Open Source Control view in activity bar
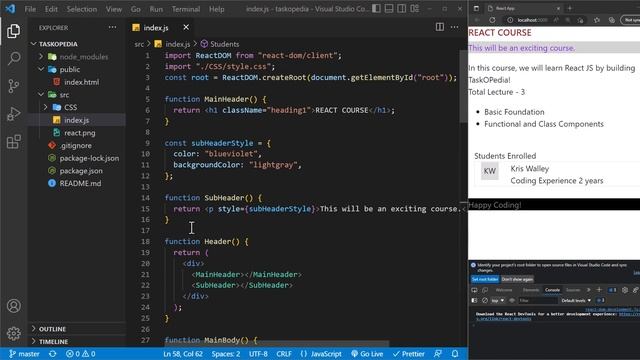 pyautogui.click(x=13, y=86)
